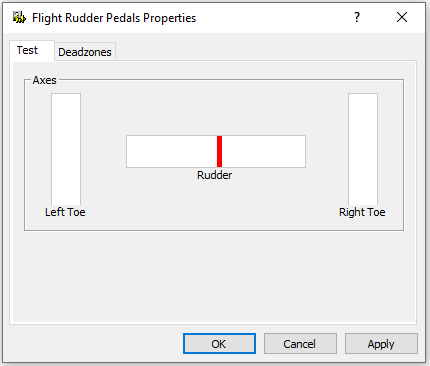Image resolution: width=430 pixels, height=366 pixels.
Task: Click the Rudder bar right of the red marker
Action: tap(264, 151)
